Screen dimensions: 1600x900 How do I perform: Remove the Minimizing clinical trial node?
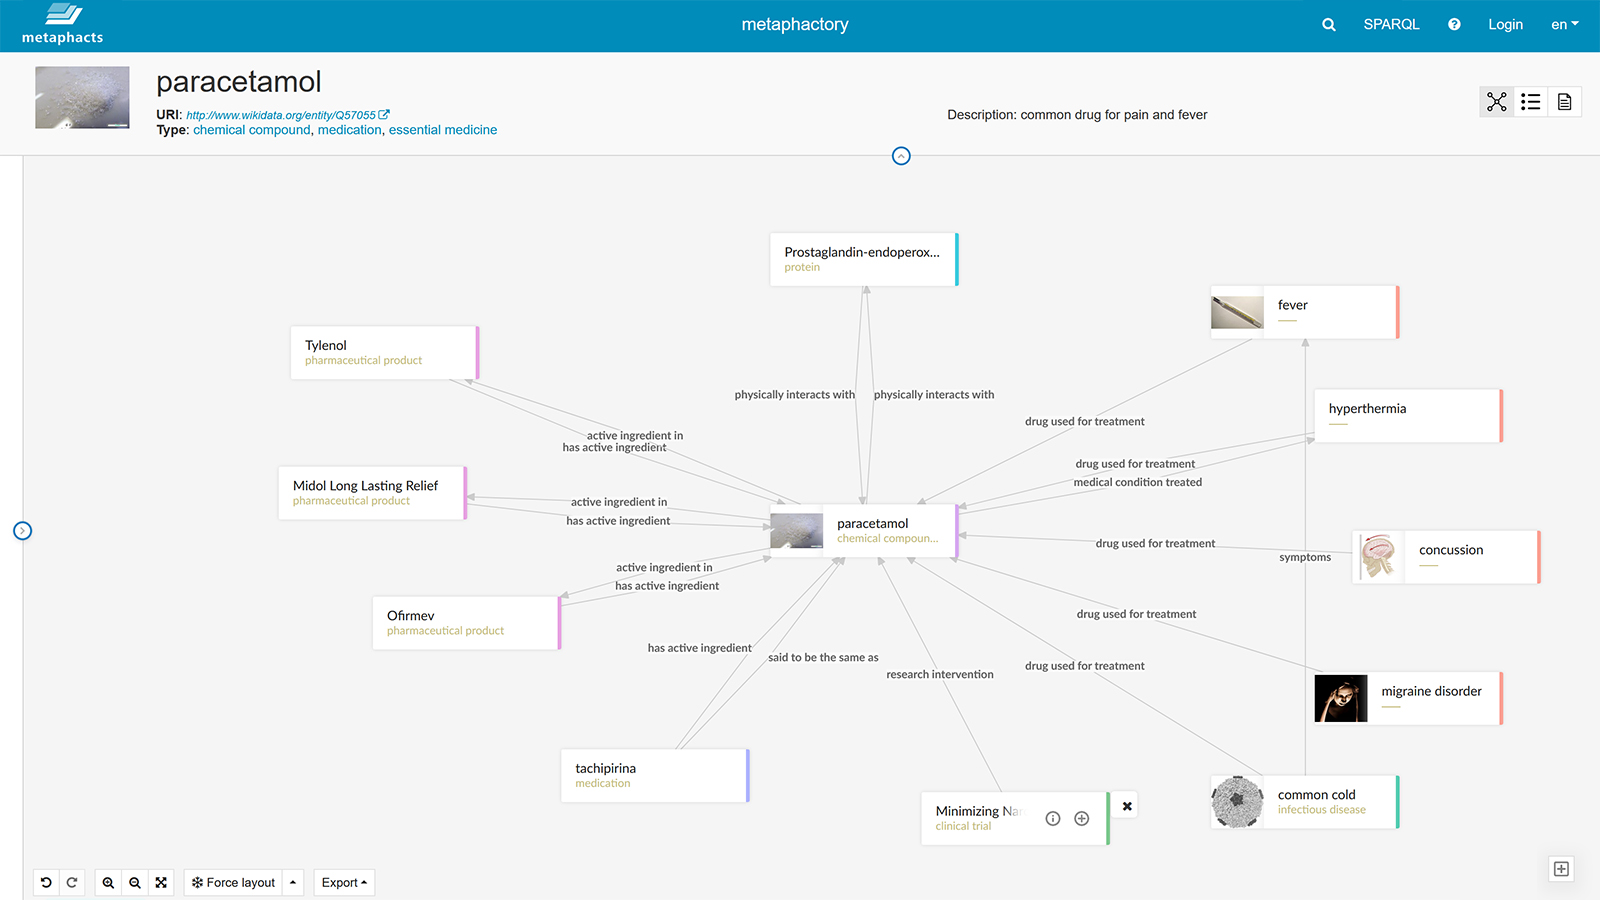point(1127,806)
